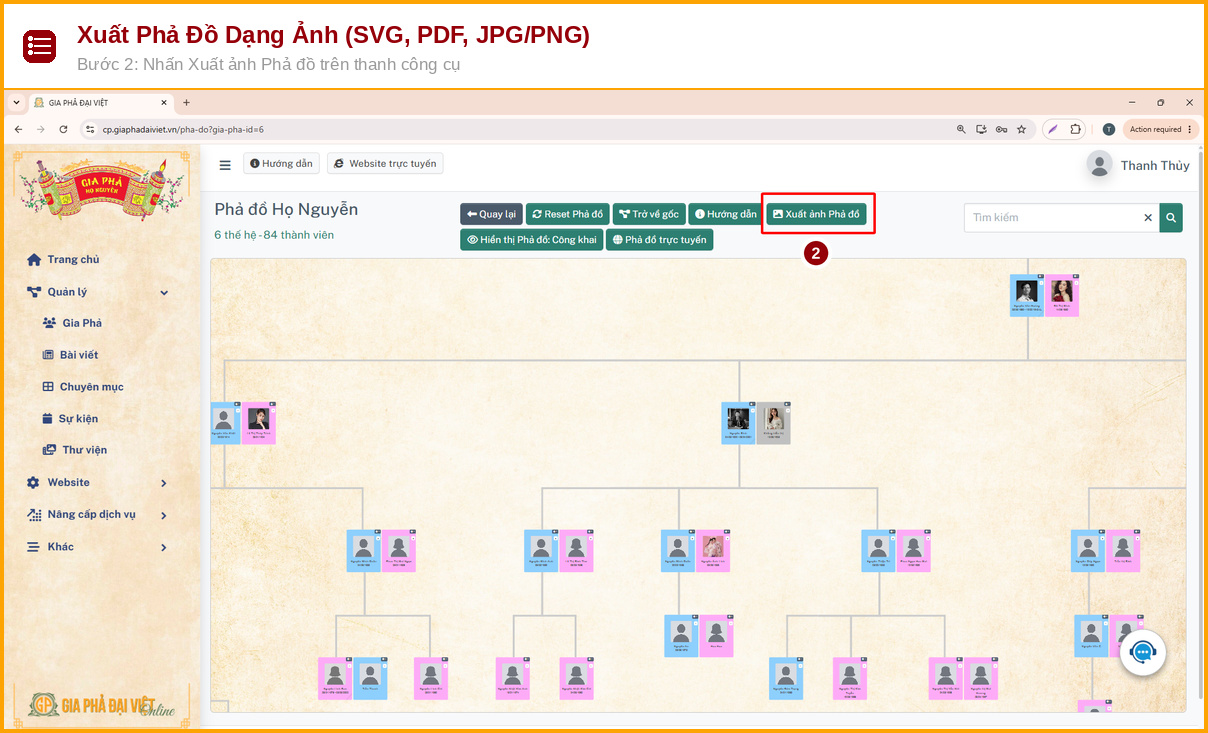
Task: Click the Quay lại button
Action: pyautogui.click(x=491, y=214)
